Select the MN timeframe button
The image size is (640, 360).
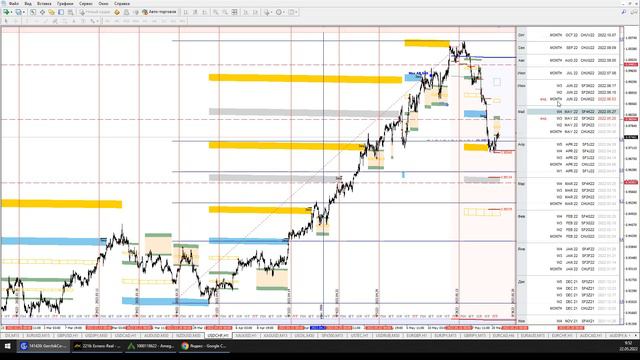183,21
